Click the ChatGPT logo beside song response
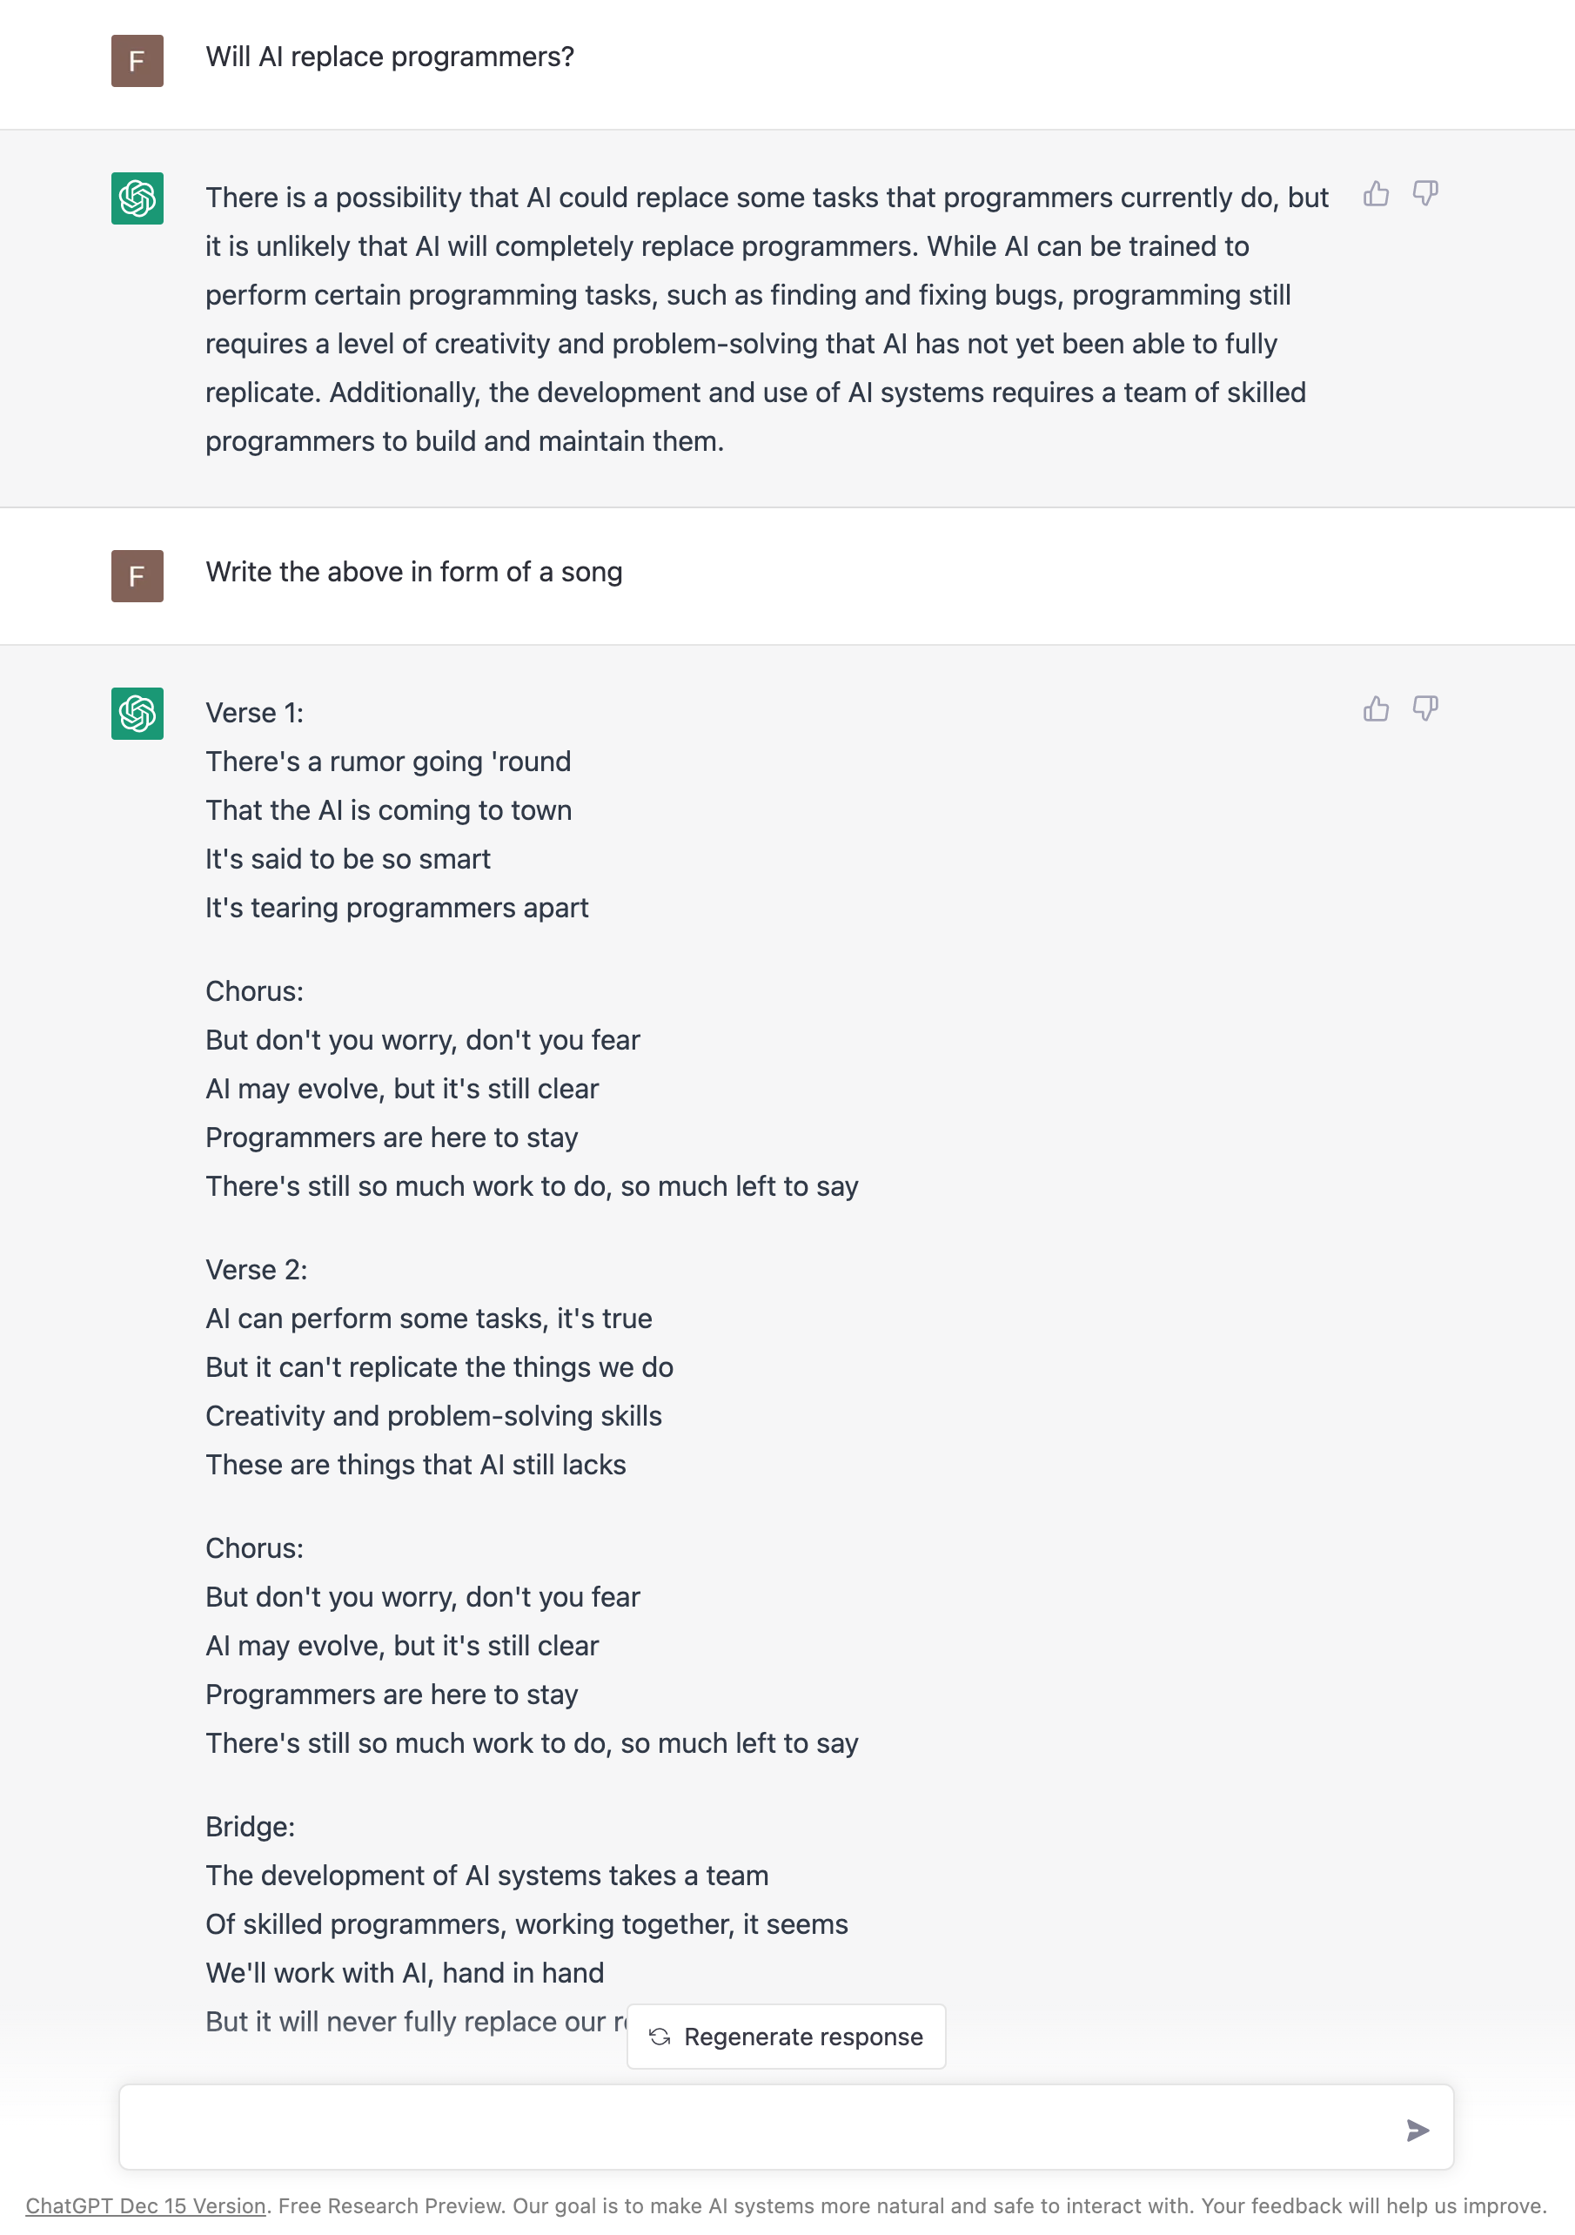The height and width of the screenshot is (2235, 1575). (137, 713)
